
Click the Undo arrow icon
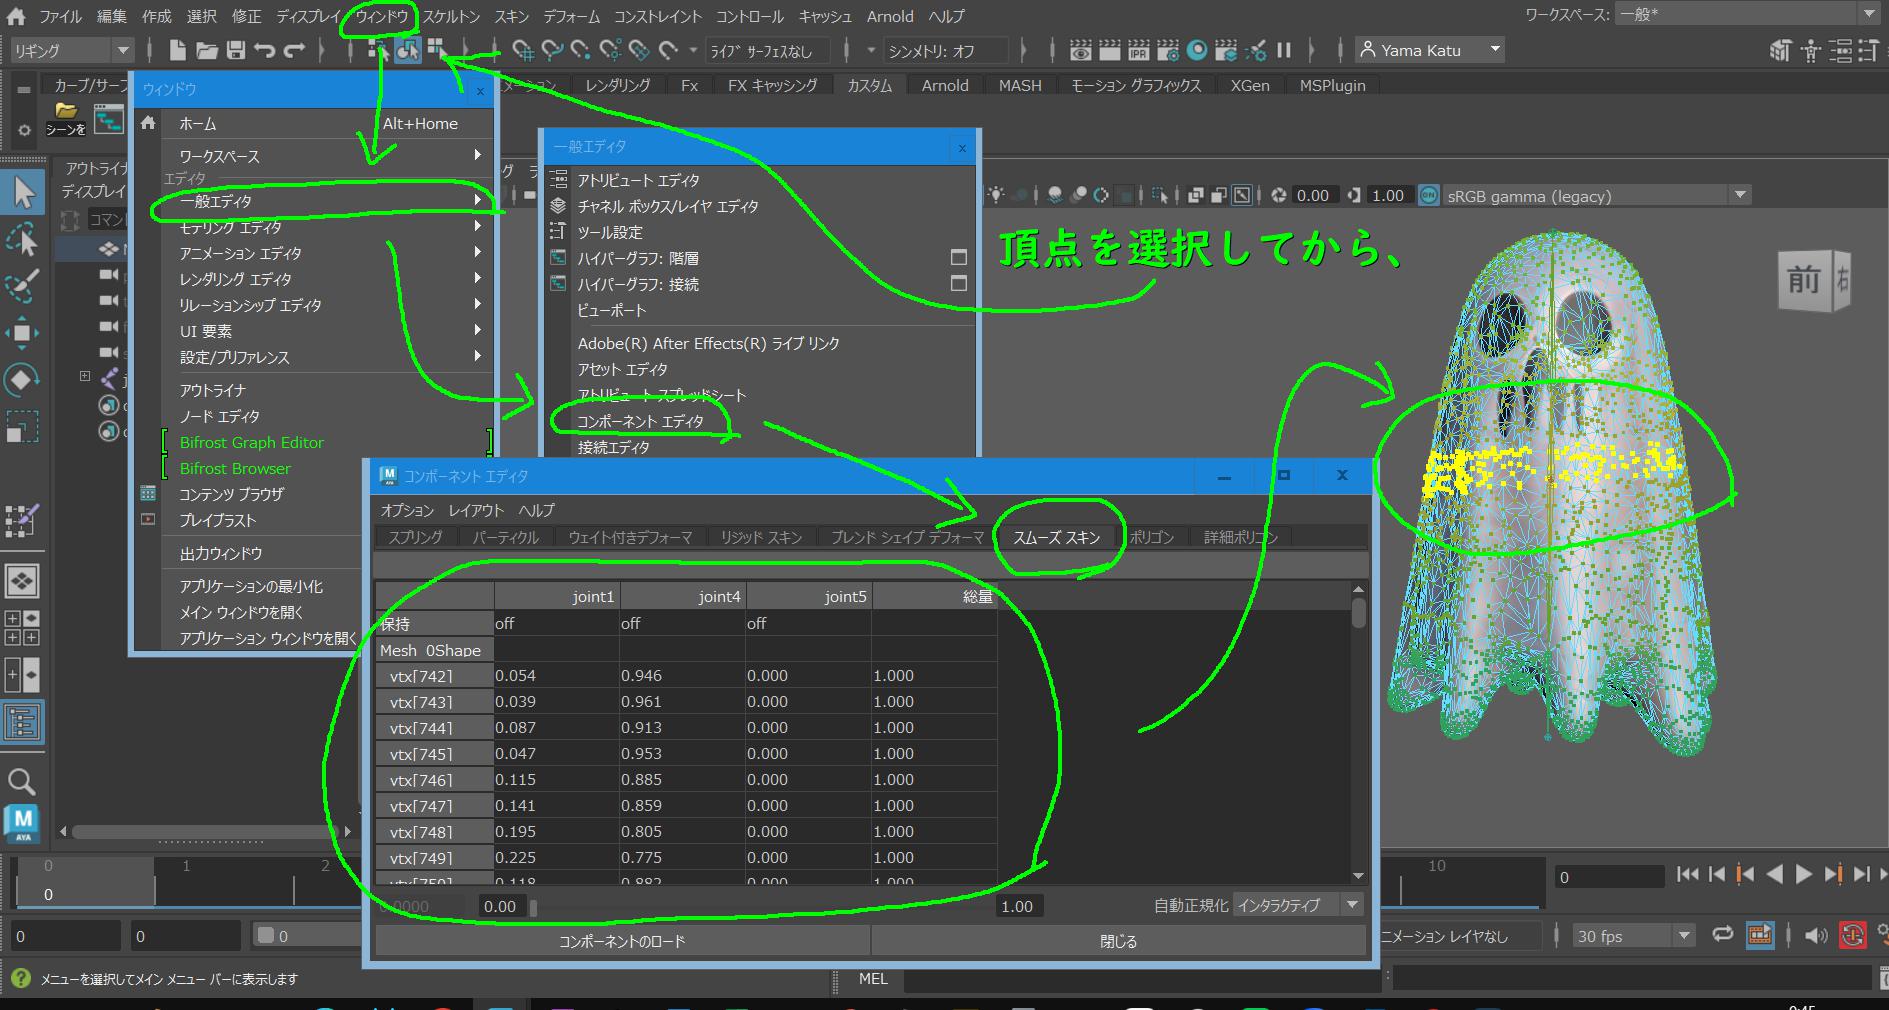tap(265, 50)
